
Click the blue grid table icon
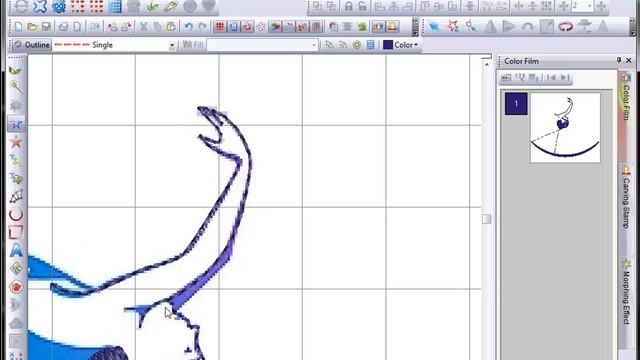115,6
